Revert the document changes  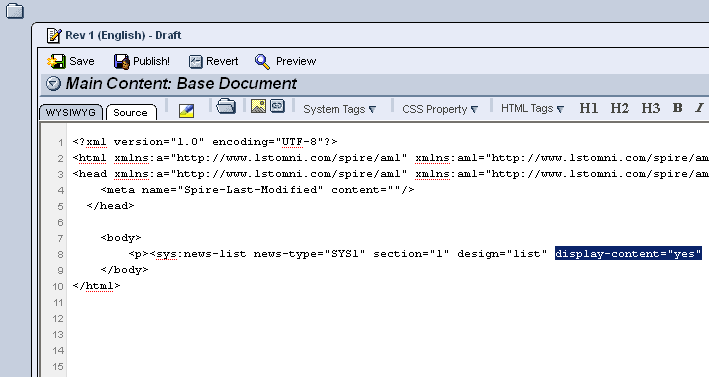tap(213, 61)
